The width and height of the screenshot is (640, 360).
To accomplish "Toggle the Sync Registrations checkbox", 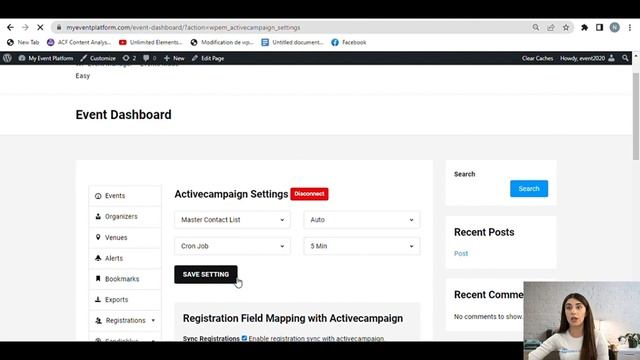I will coord(244,338).
